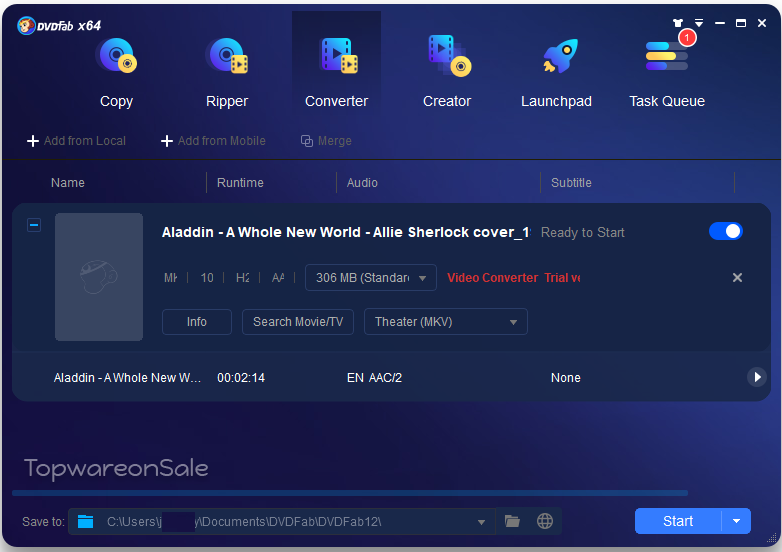This screenshot has height=552, width=782.
Task: Open the Start button dropdown arrow
Action: 737,521
